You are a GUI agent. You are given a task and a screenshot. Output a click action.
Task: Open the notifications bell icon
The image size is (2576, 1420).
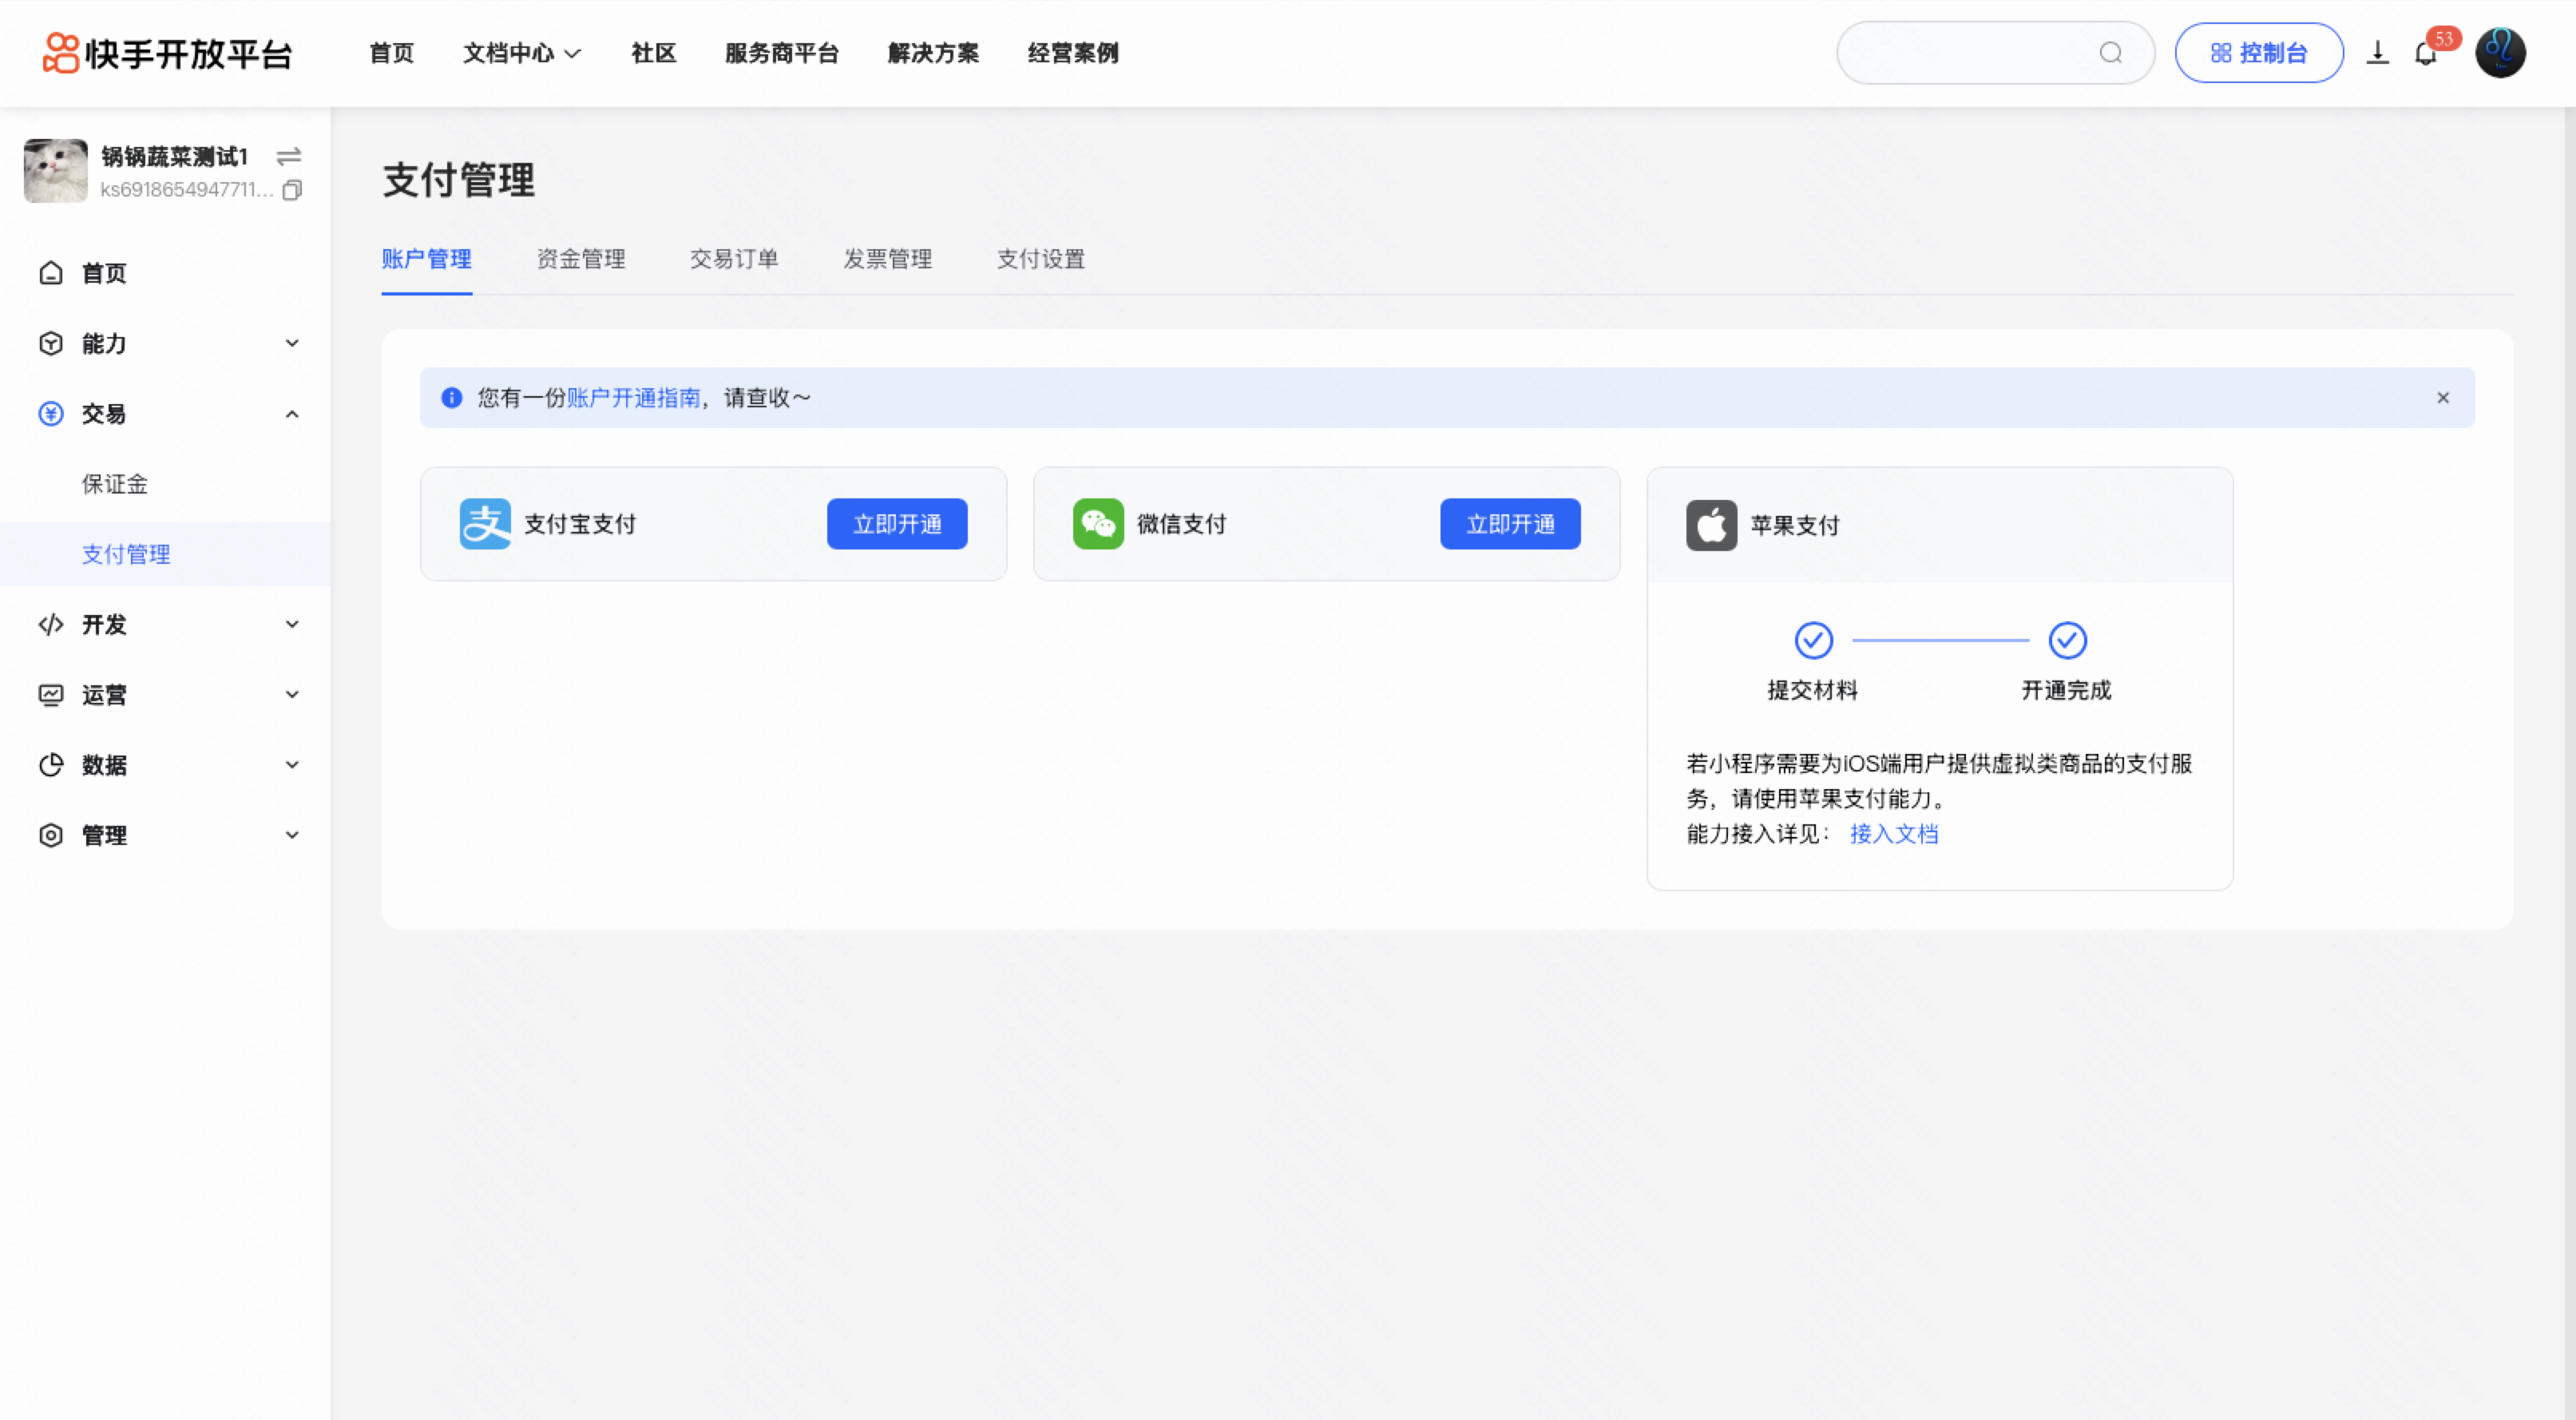(x=2425, y=53)
